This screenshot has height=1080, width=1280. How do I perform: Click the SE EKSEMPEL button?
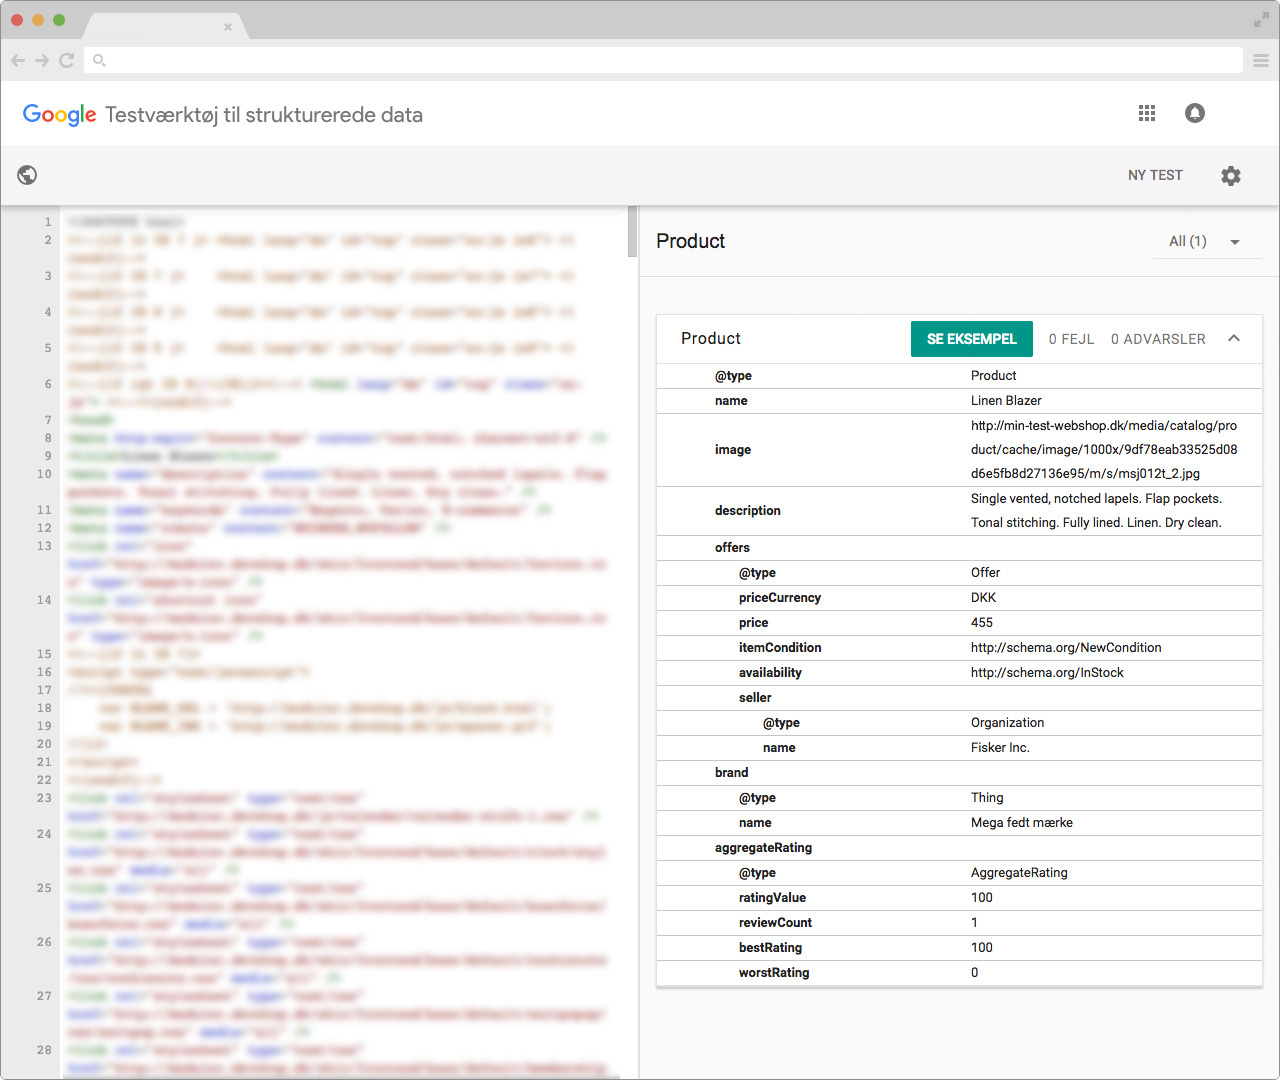pyautogui.click(x=971, y=339)
